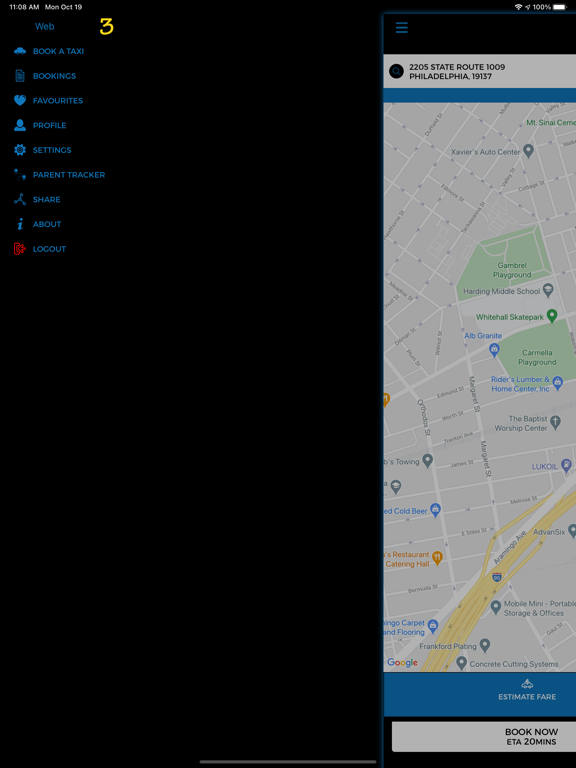Image resolution: width=576 pixels, height=768 pixels.
Task: Tap the Estimate Fare label
Action: click(527, 696)
